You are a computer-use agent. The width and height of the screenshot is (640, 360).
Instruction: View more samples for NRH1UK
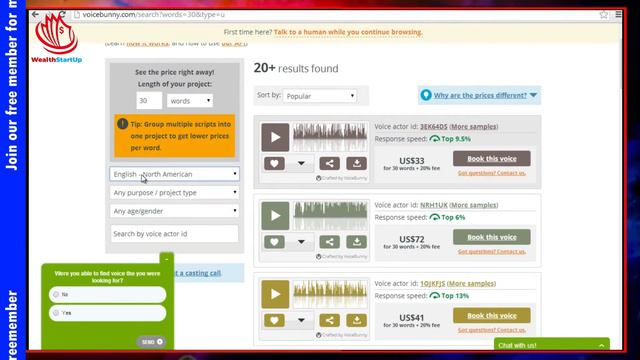pyautogui.click(x=473, y=205)
